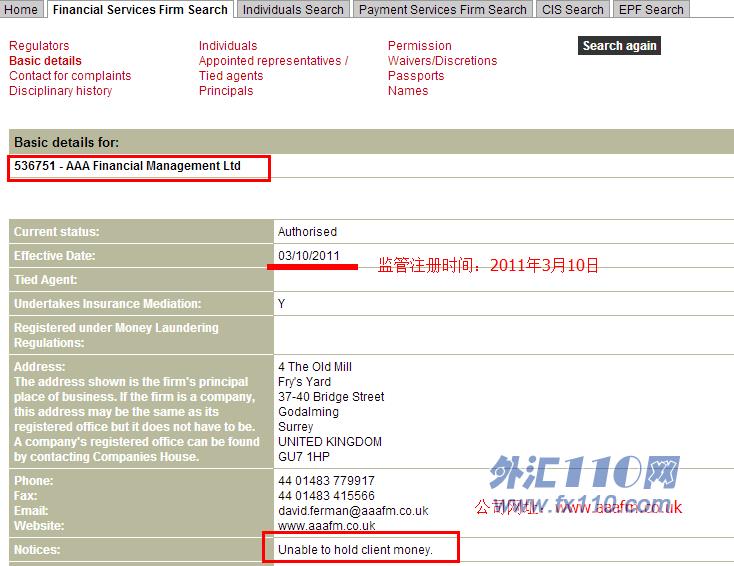Select the effective date 03/10/2011
The height and width of the screenshot is (566, 734).
coord(308,255)
